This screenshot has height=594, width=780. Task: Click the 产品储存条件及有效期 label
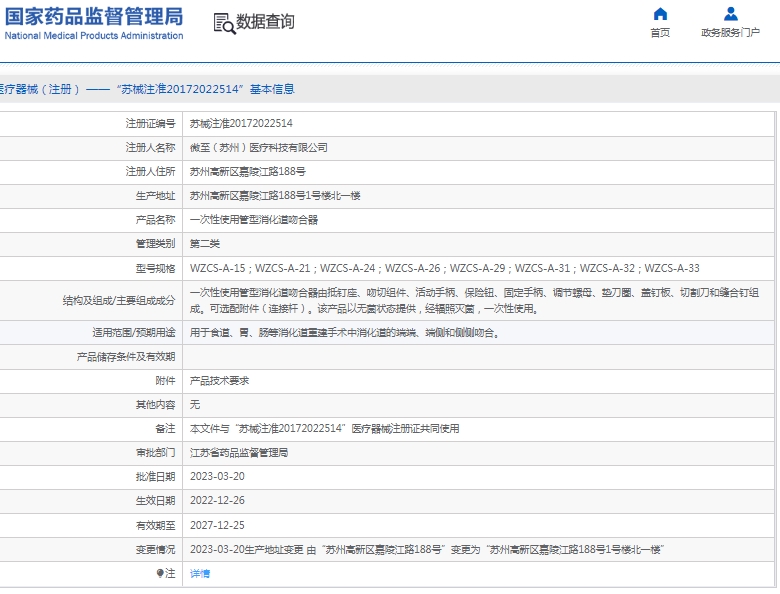coord(126,357)
